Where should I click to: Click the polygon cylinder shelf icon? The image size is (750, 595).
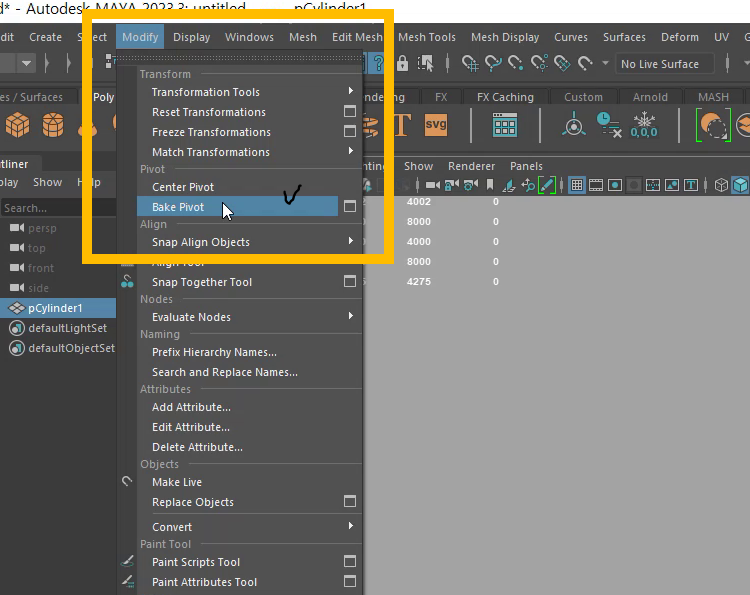[53, 125]
